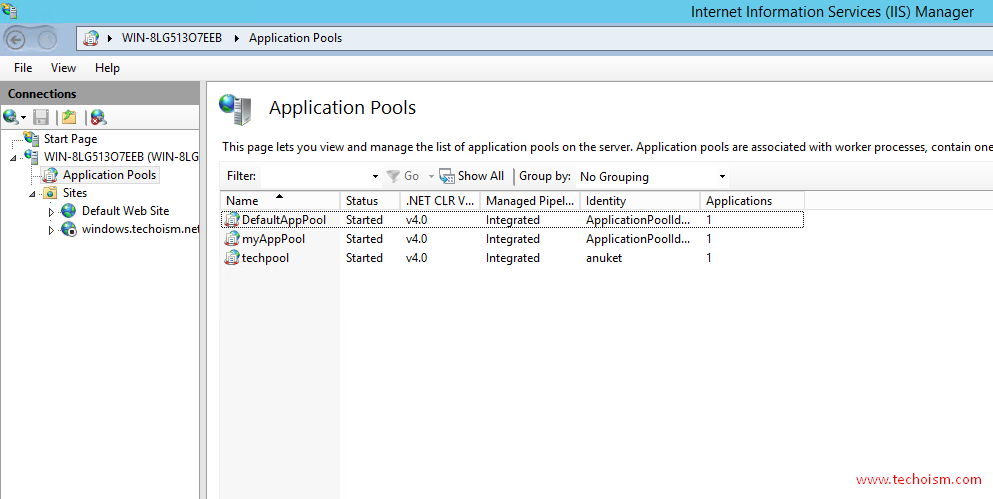This screenshot has height=499, width=993.
Task: Click v4.0 in the myAppPool row
Action: tap(417, 239)
